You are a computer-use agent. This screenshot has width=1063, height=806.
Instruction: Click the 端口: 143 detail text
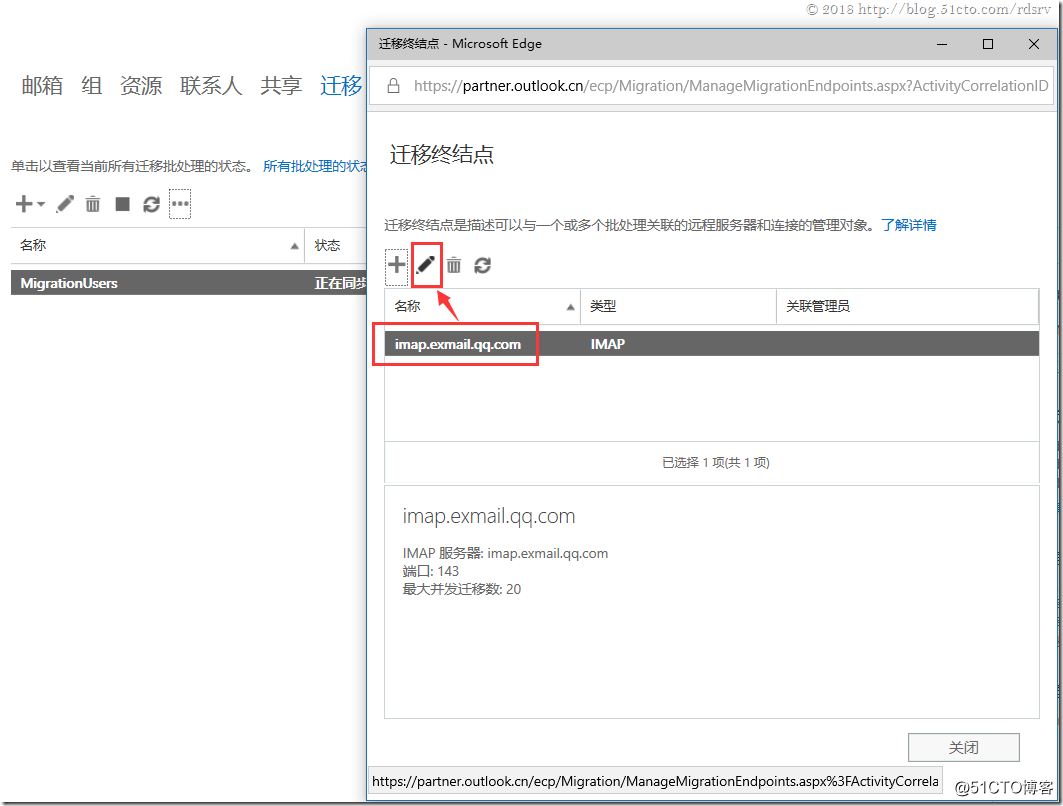430,571
